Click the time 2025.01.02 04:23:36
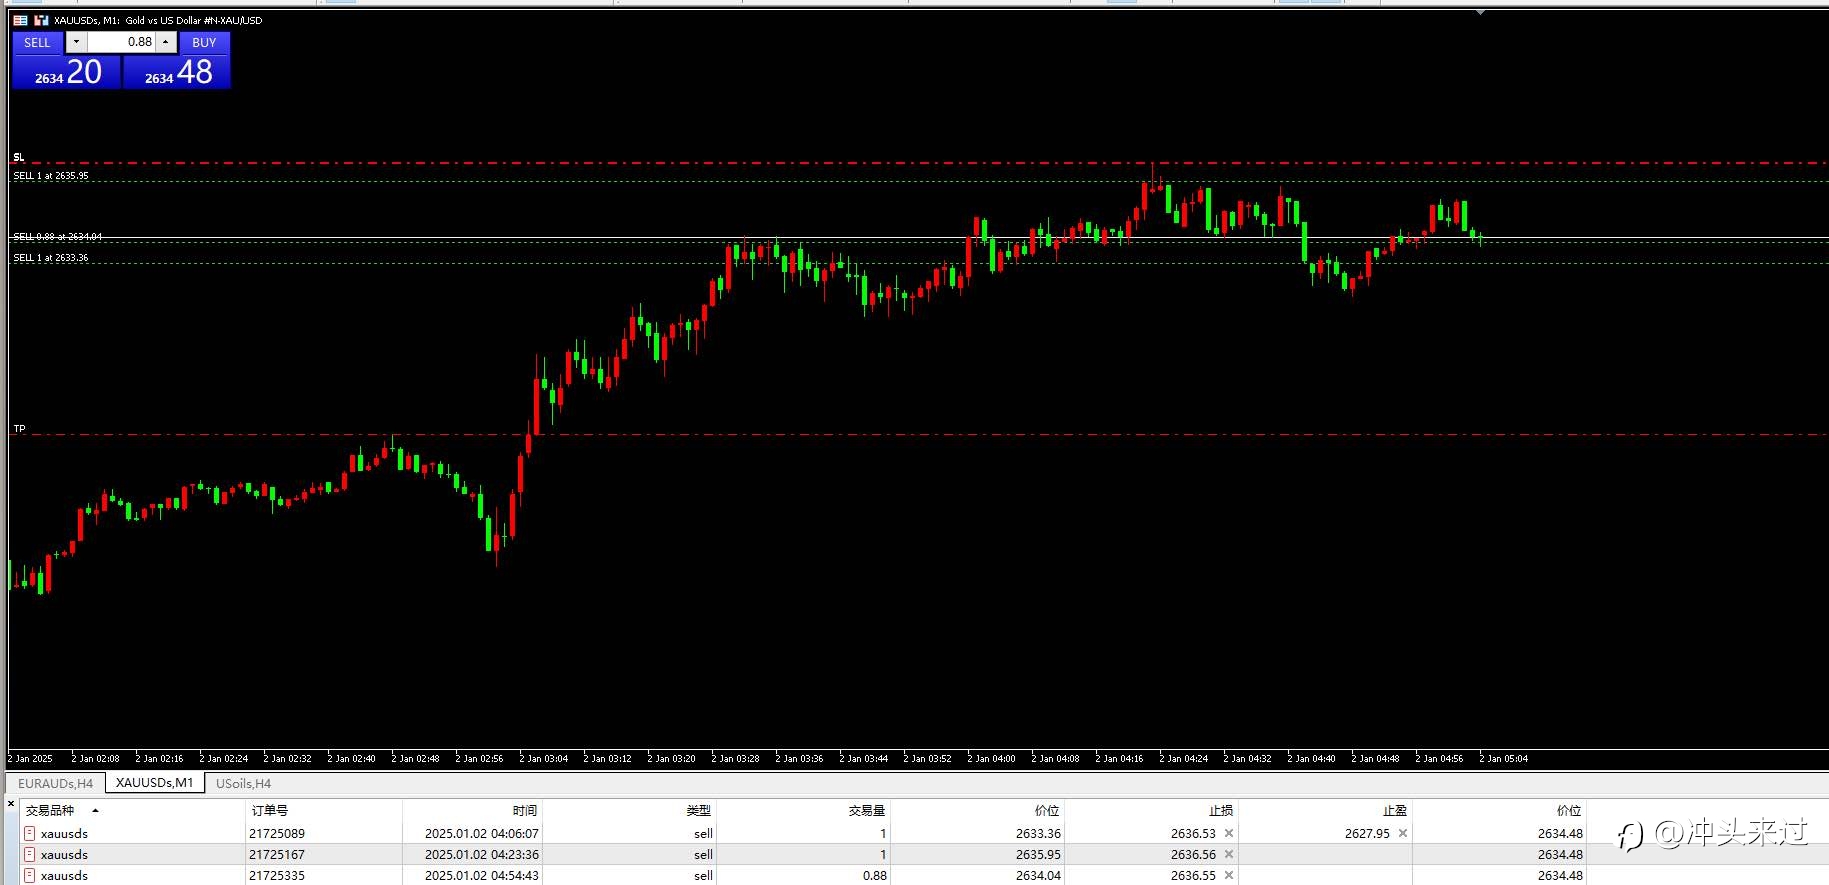 pyautogui.click(x=481, y=854)
